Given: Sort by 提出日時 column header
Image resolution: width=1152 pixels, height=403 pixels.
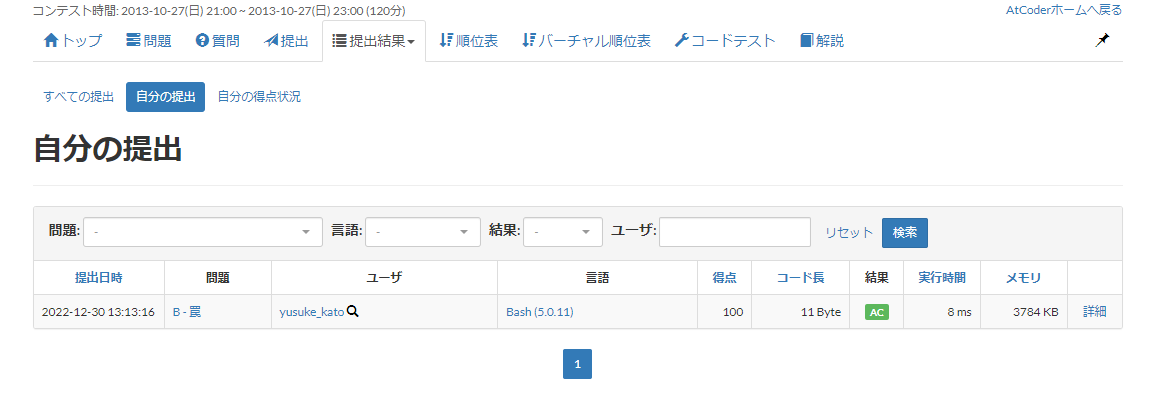Looking at the screenshot, I should click(98, 277).
